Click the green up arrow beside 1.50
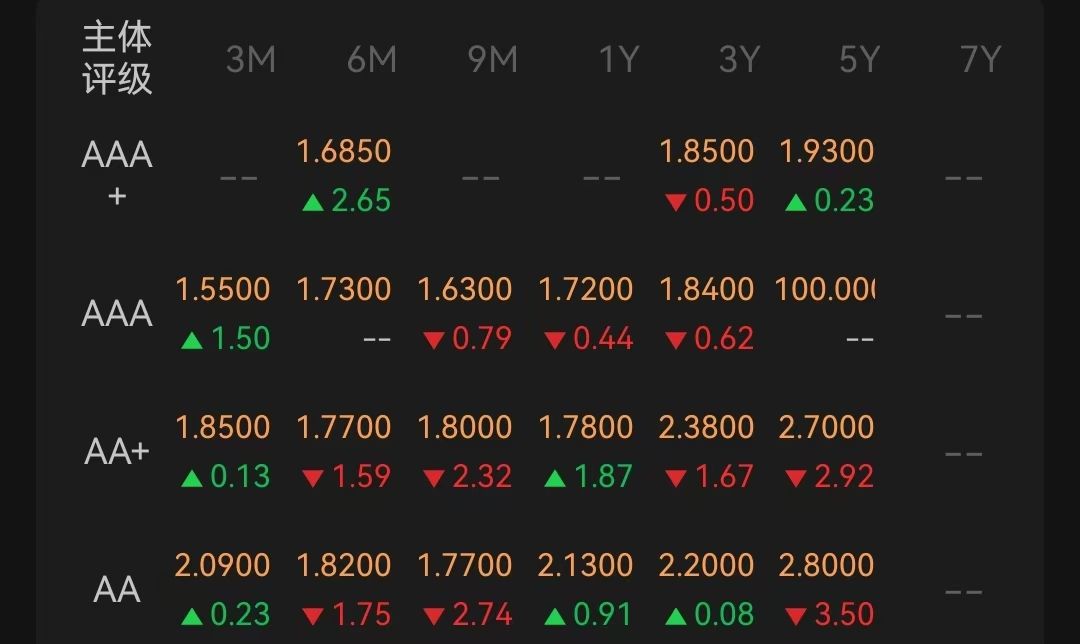The image size is (1080, 644). 192,340
